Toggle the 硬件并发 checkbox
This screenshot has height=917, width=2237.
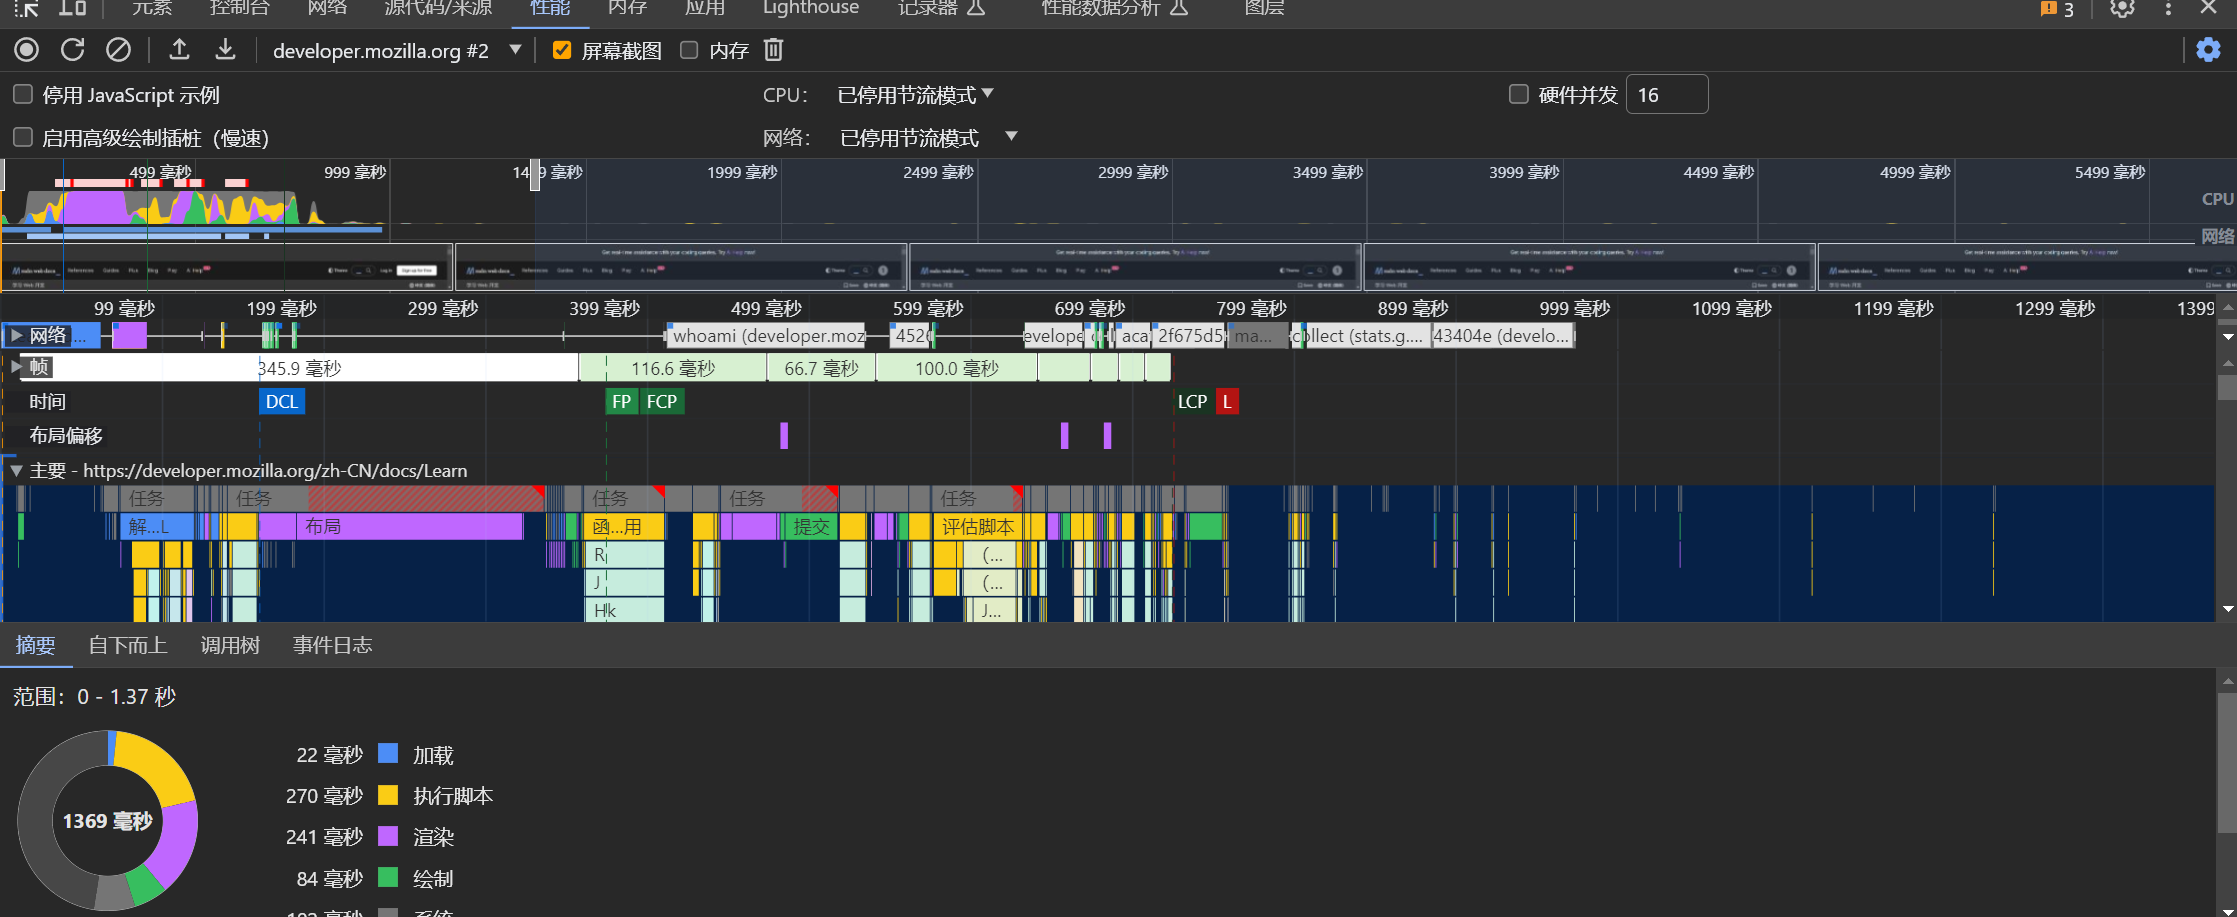pyautogui.click(x=1519, y=94)
